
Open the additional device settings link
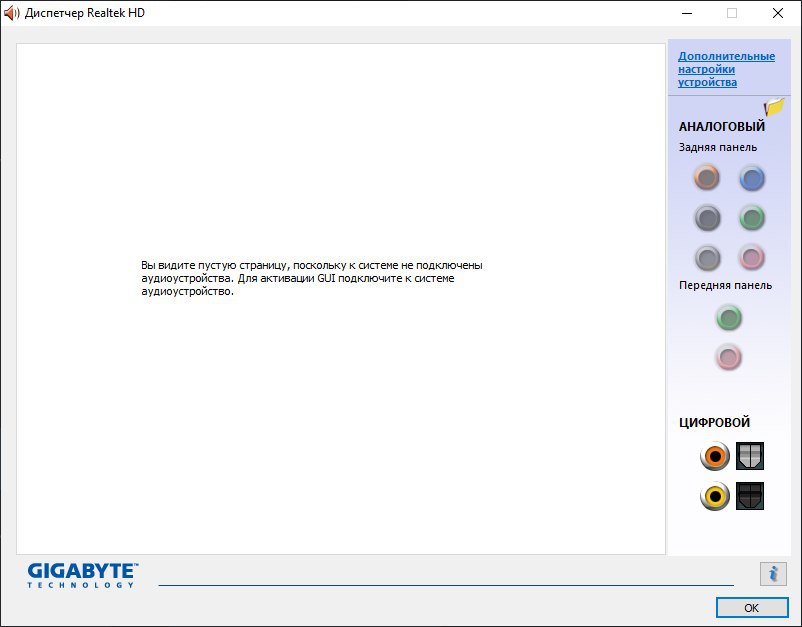coord(726,69)
